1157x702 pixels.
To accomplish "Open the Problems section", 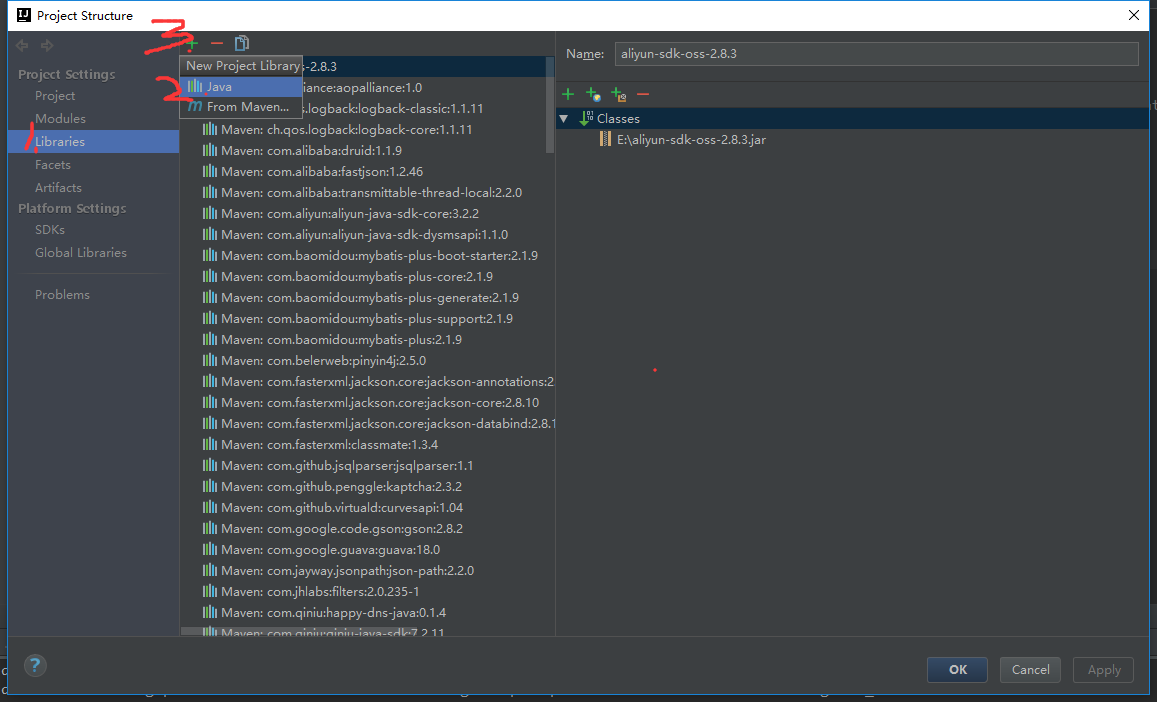I will tap(62, 295).
